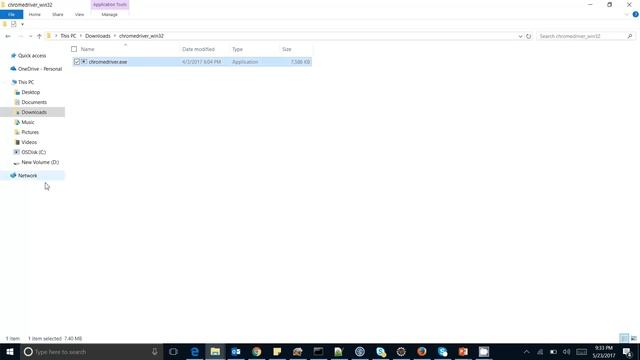This screenshot has height=360, width=640.
Task: Click the search magnifier icon
Action: 630,36
